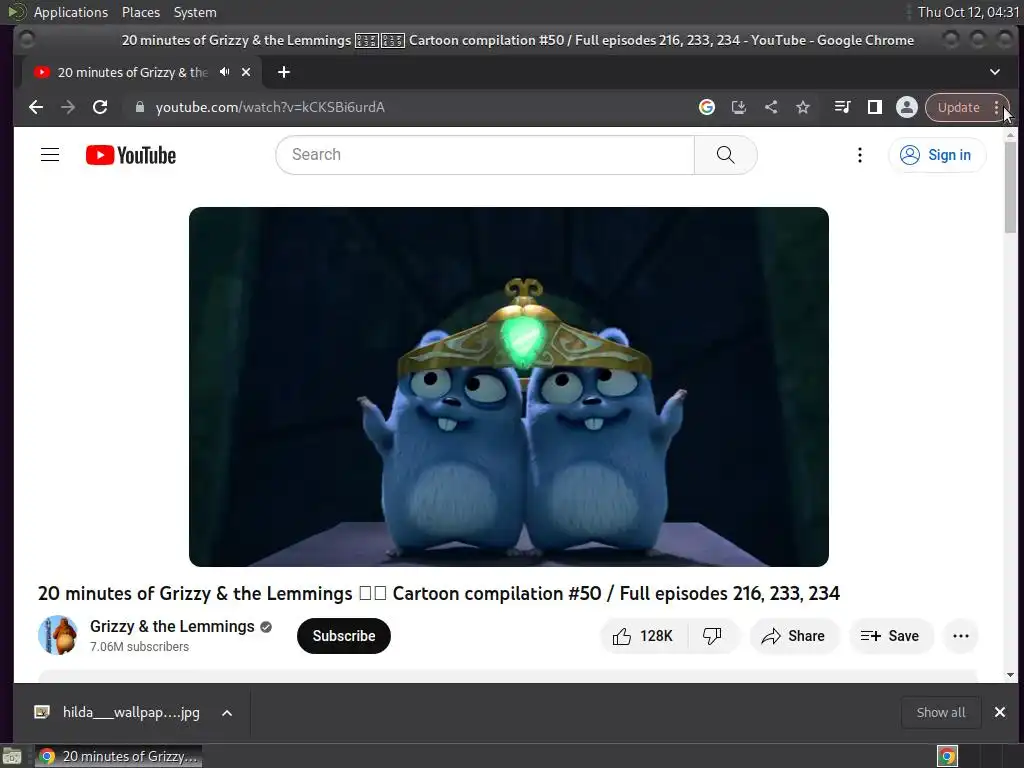This screenshot has width=1024, height=768.
Task: Click the Chrome icon in bottom-right workspace switcher
Action: click(948, 756)
